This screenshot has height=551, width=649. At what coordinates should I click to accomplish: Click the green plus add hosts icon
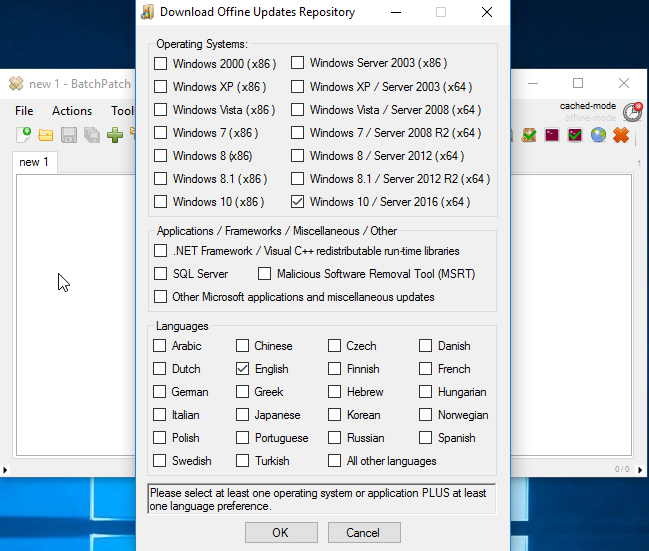[115, 135]
